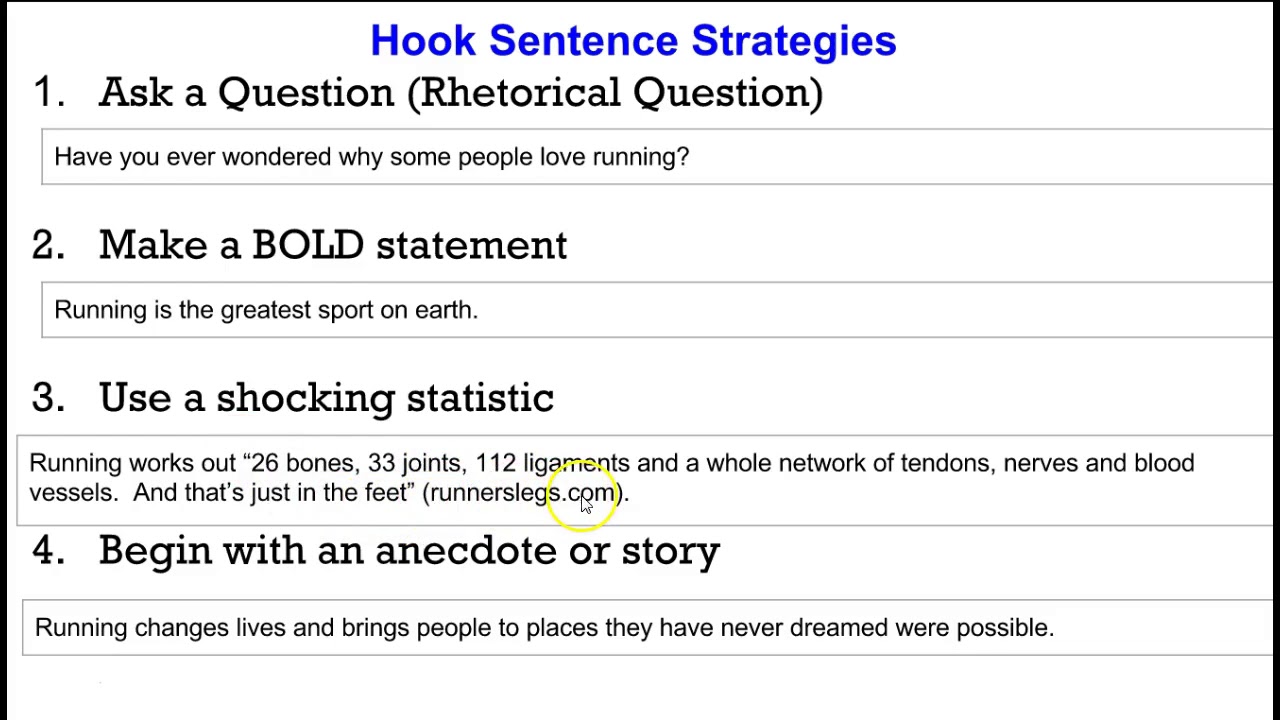
Task: Click the Begin with an anecdote heading
Action: coord(409,550)
